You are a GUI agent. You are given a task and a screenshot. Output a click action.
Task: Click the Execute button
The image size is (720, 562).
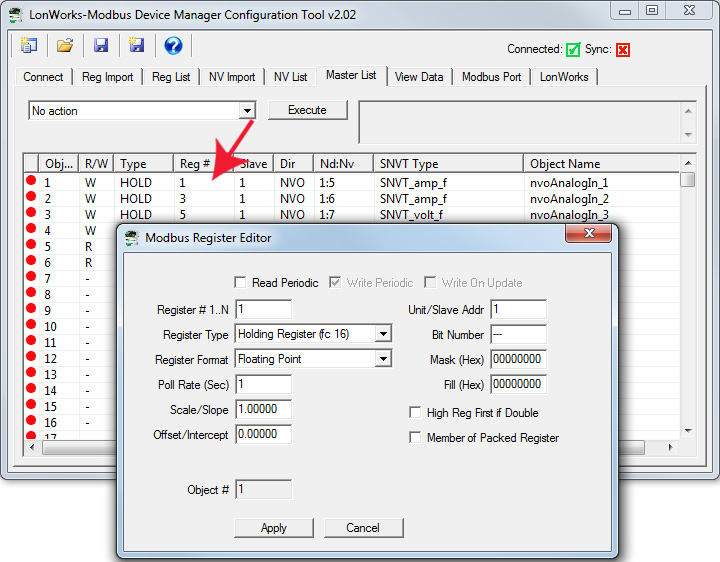pyautogui.click(x=307, y=110)
